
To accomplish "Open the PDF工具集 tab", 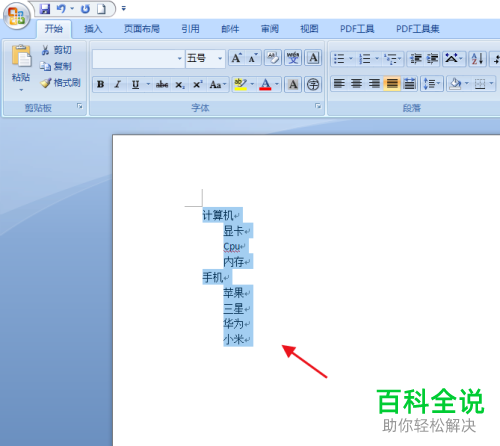I will pyautogui.click(x=418, y=29).
